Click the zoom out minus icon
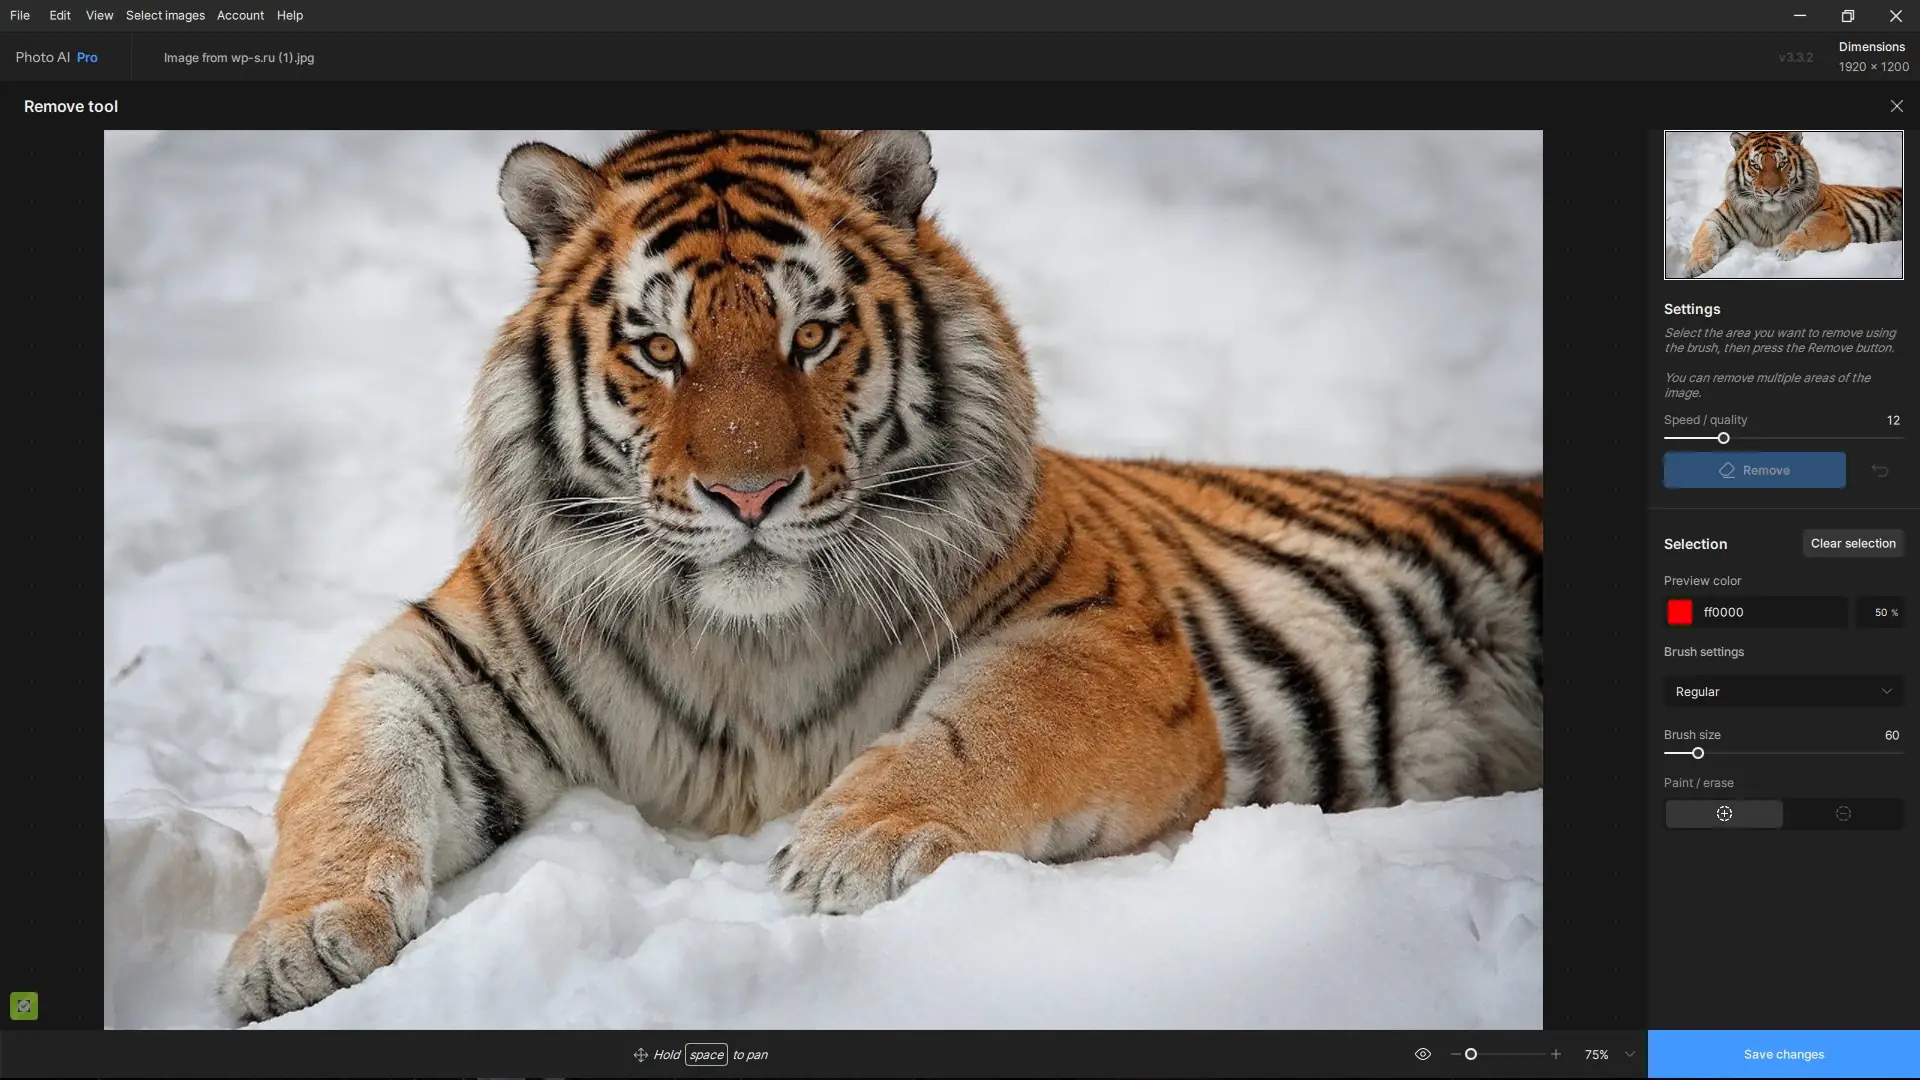1920x1080 pixels. coord(1455,1054)
